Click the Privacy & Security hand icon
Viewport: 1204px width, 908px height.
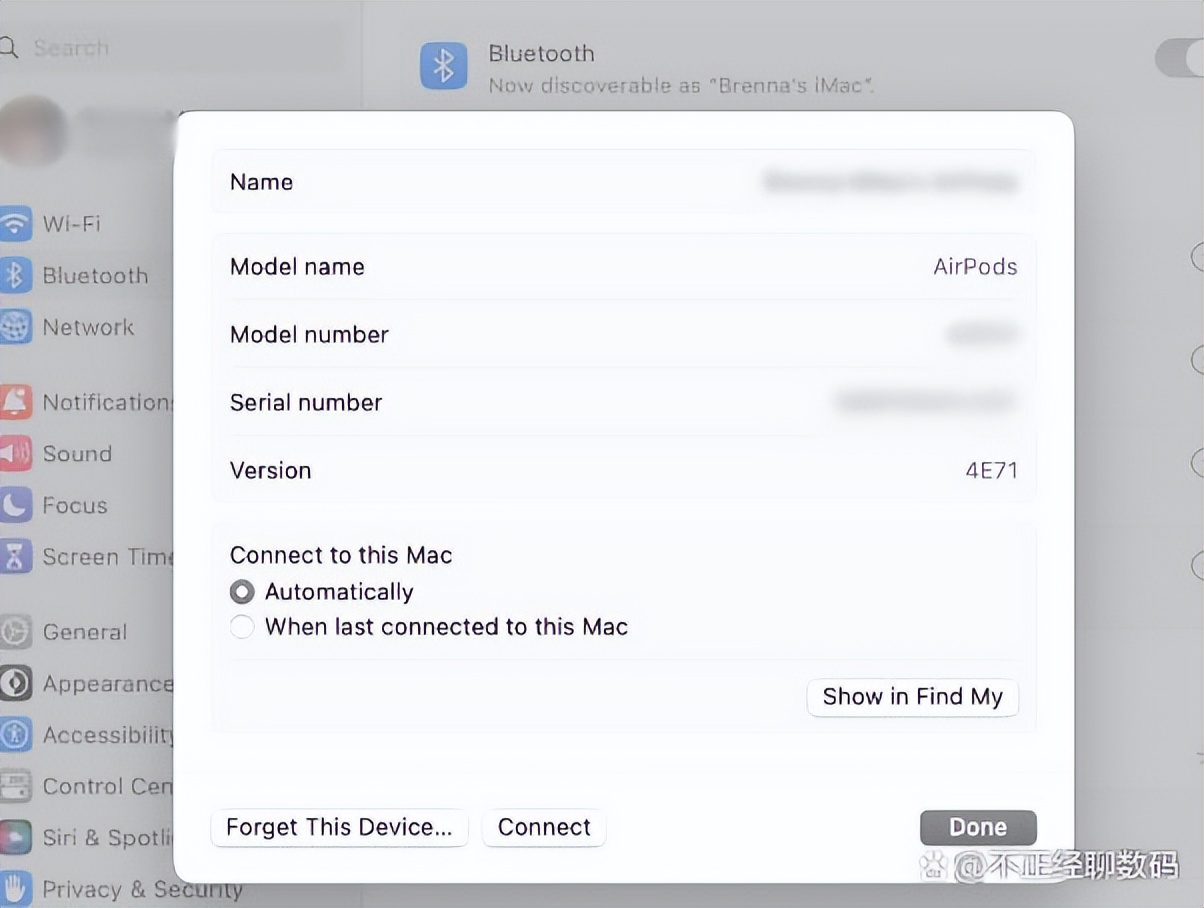(x=14, y=889)
